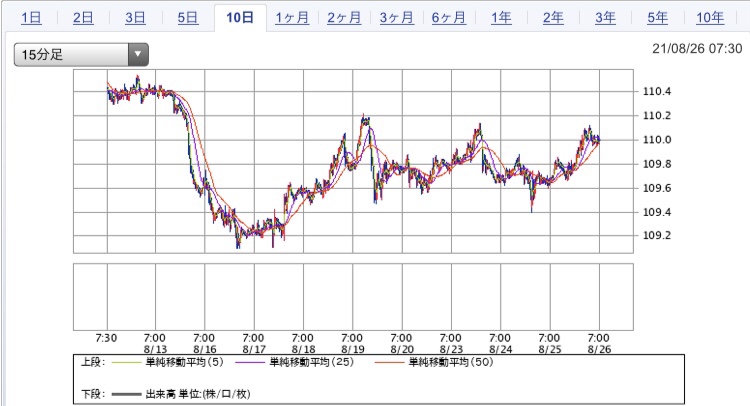The image size is (750, 406).
Task: Click the 110.4 price axis label
Action: pos(657,91)
